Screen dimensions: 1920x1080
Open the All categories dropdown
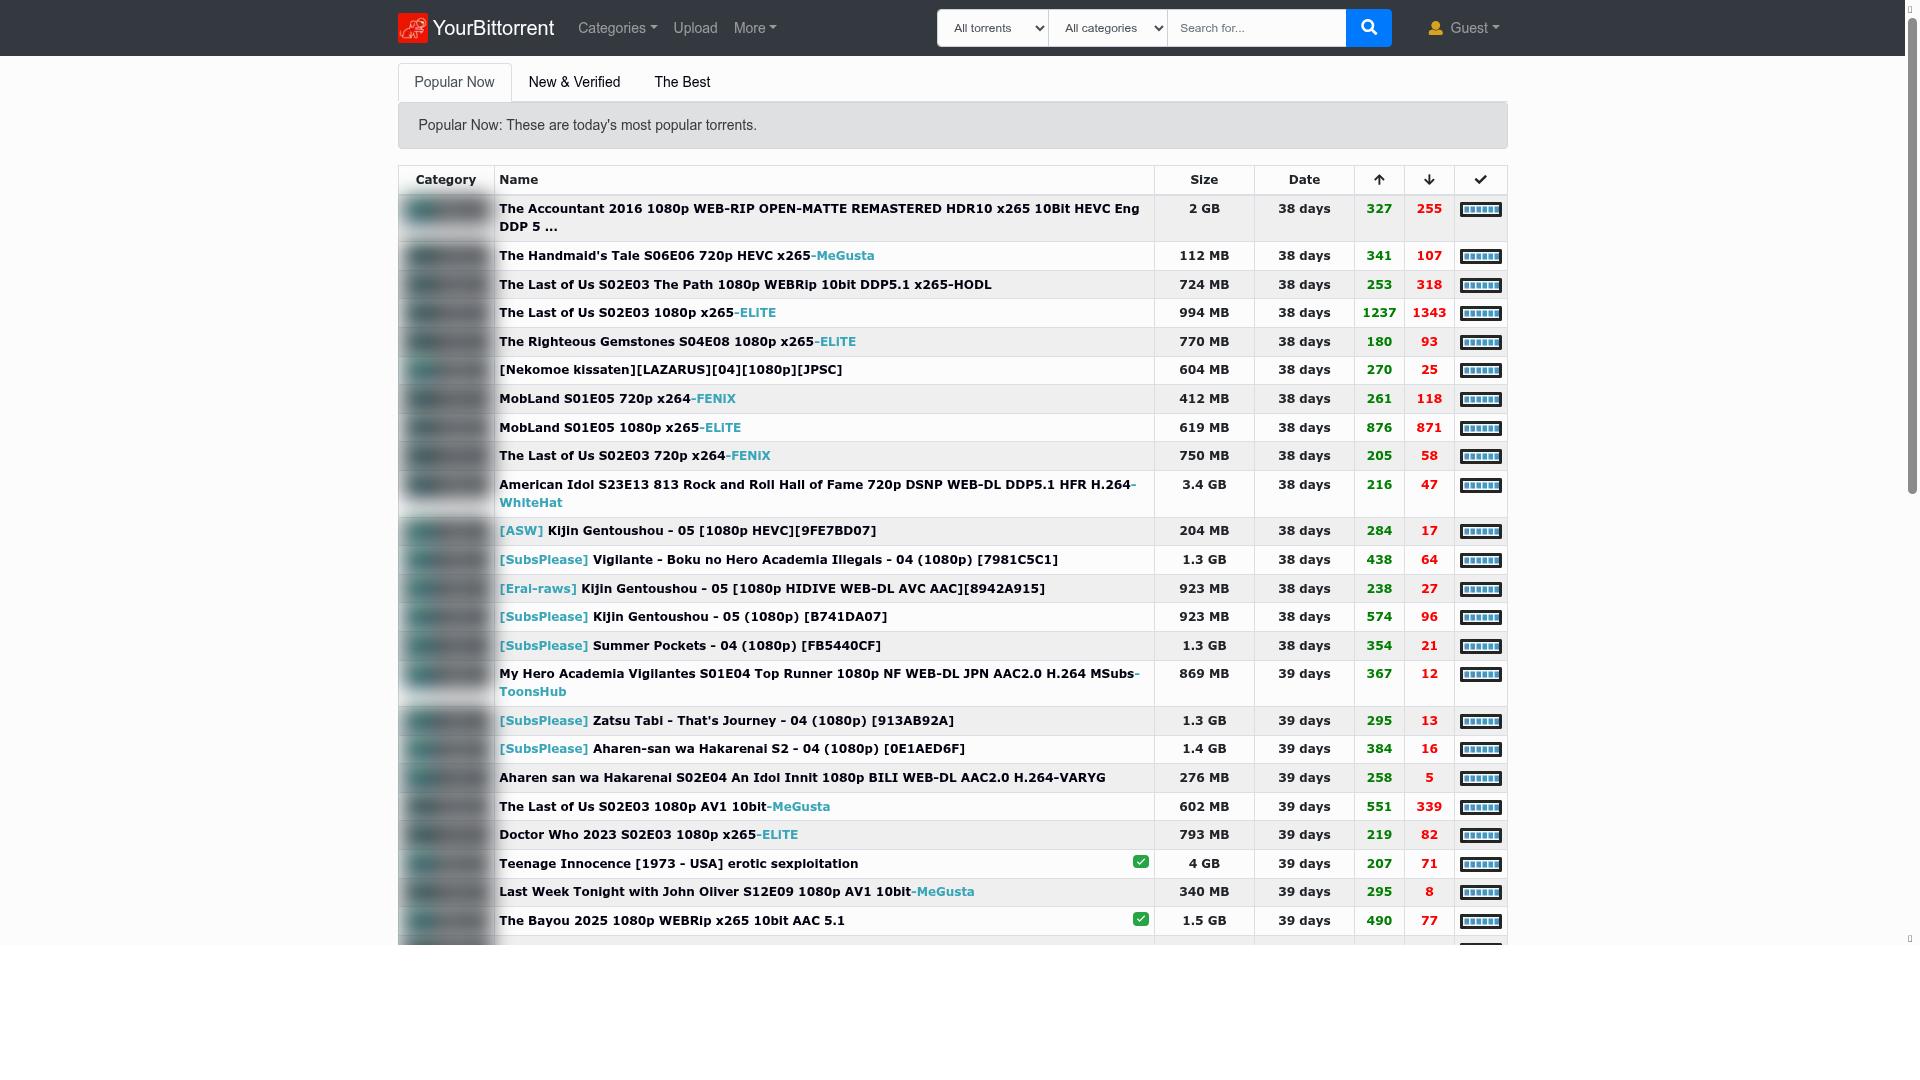pyautogui.click(x=1106, y=27)
